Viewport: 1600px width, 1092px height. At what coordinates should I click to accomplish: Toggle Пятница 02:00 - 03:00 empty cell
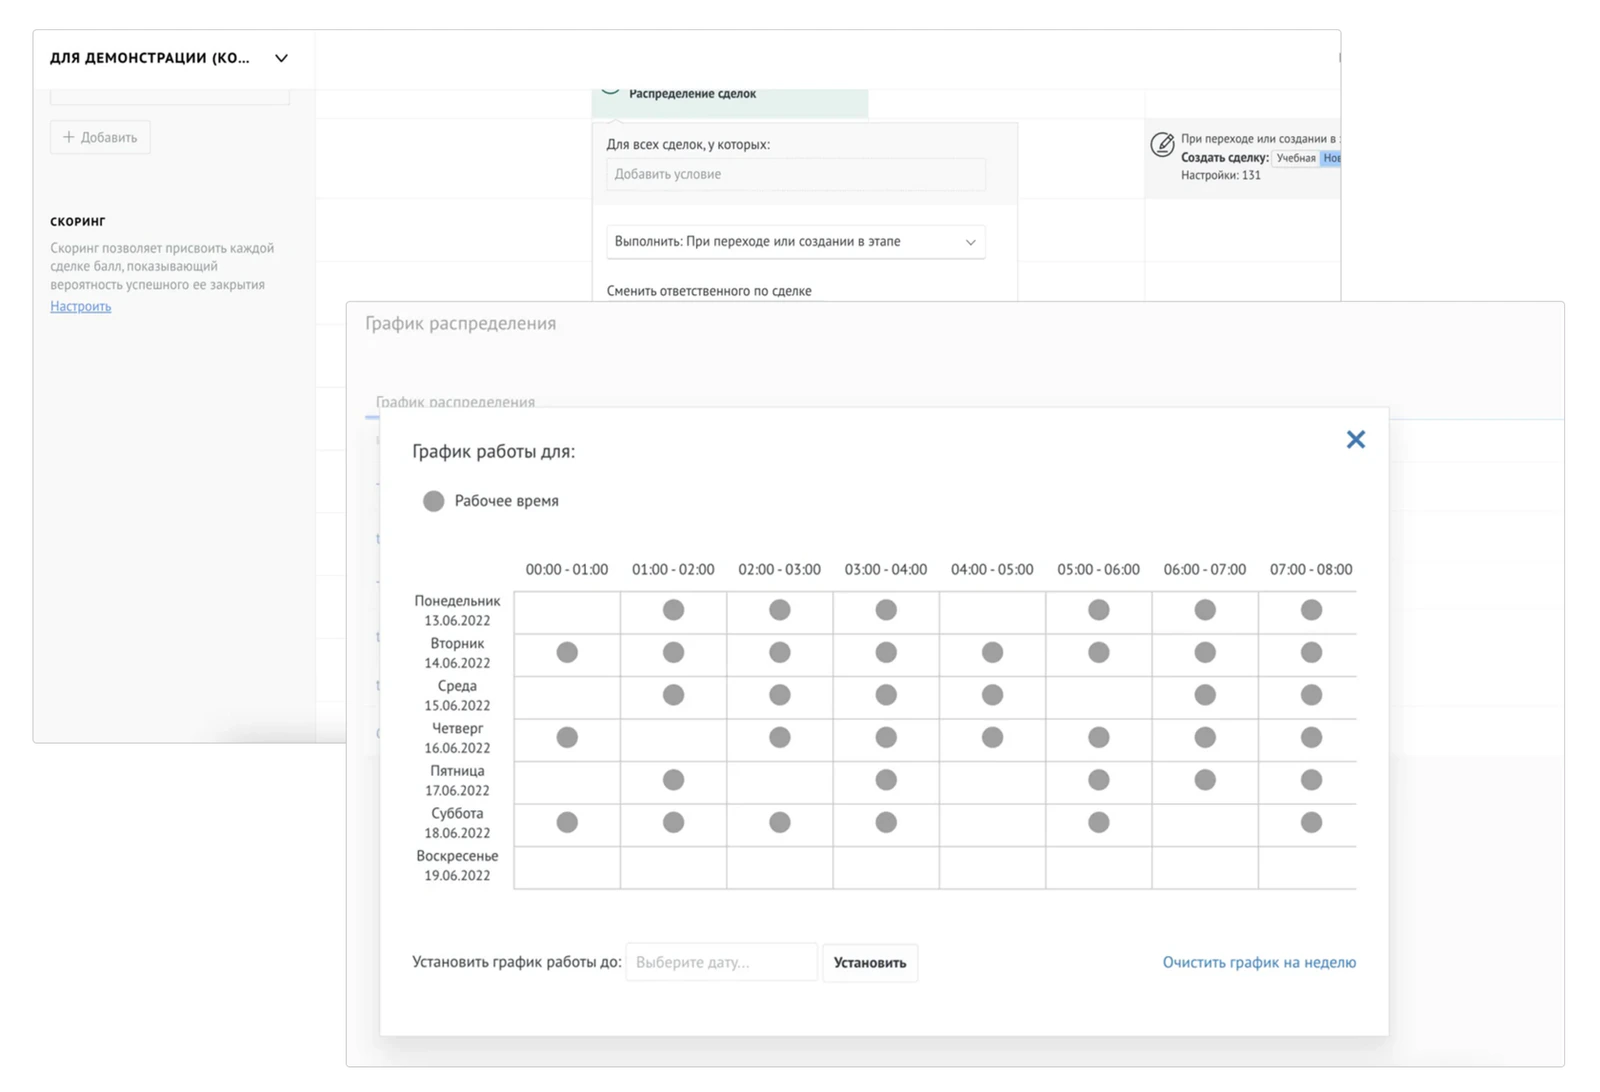tap(779, 782)
